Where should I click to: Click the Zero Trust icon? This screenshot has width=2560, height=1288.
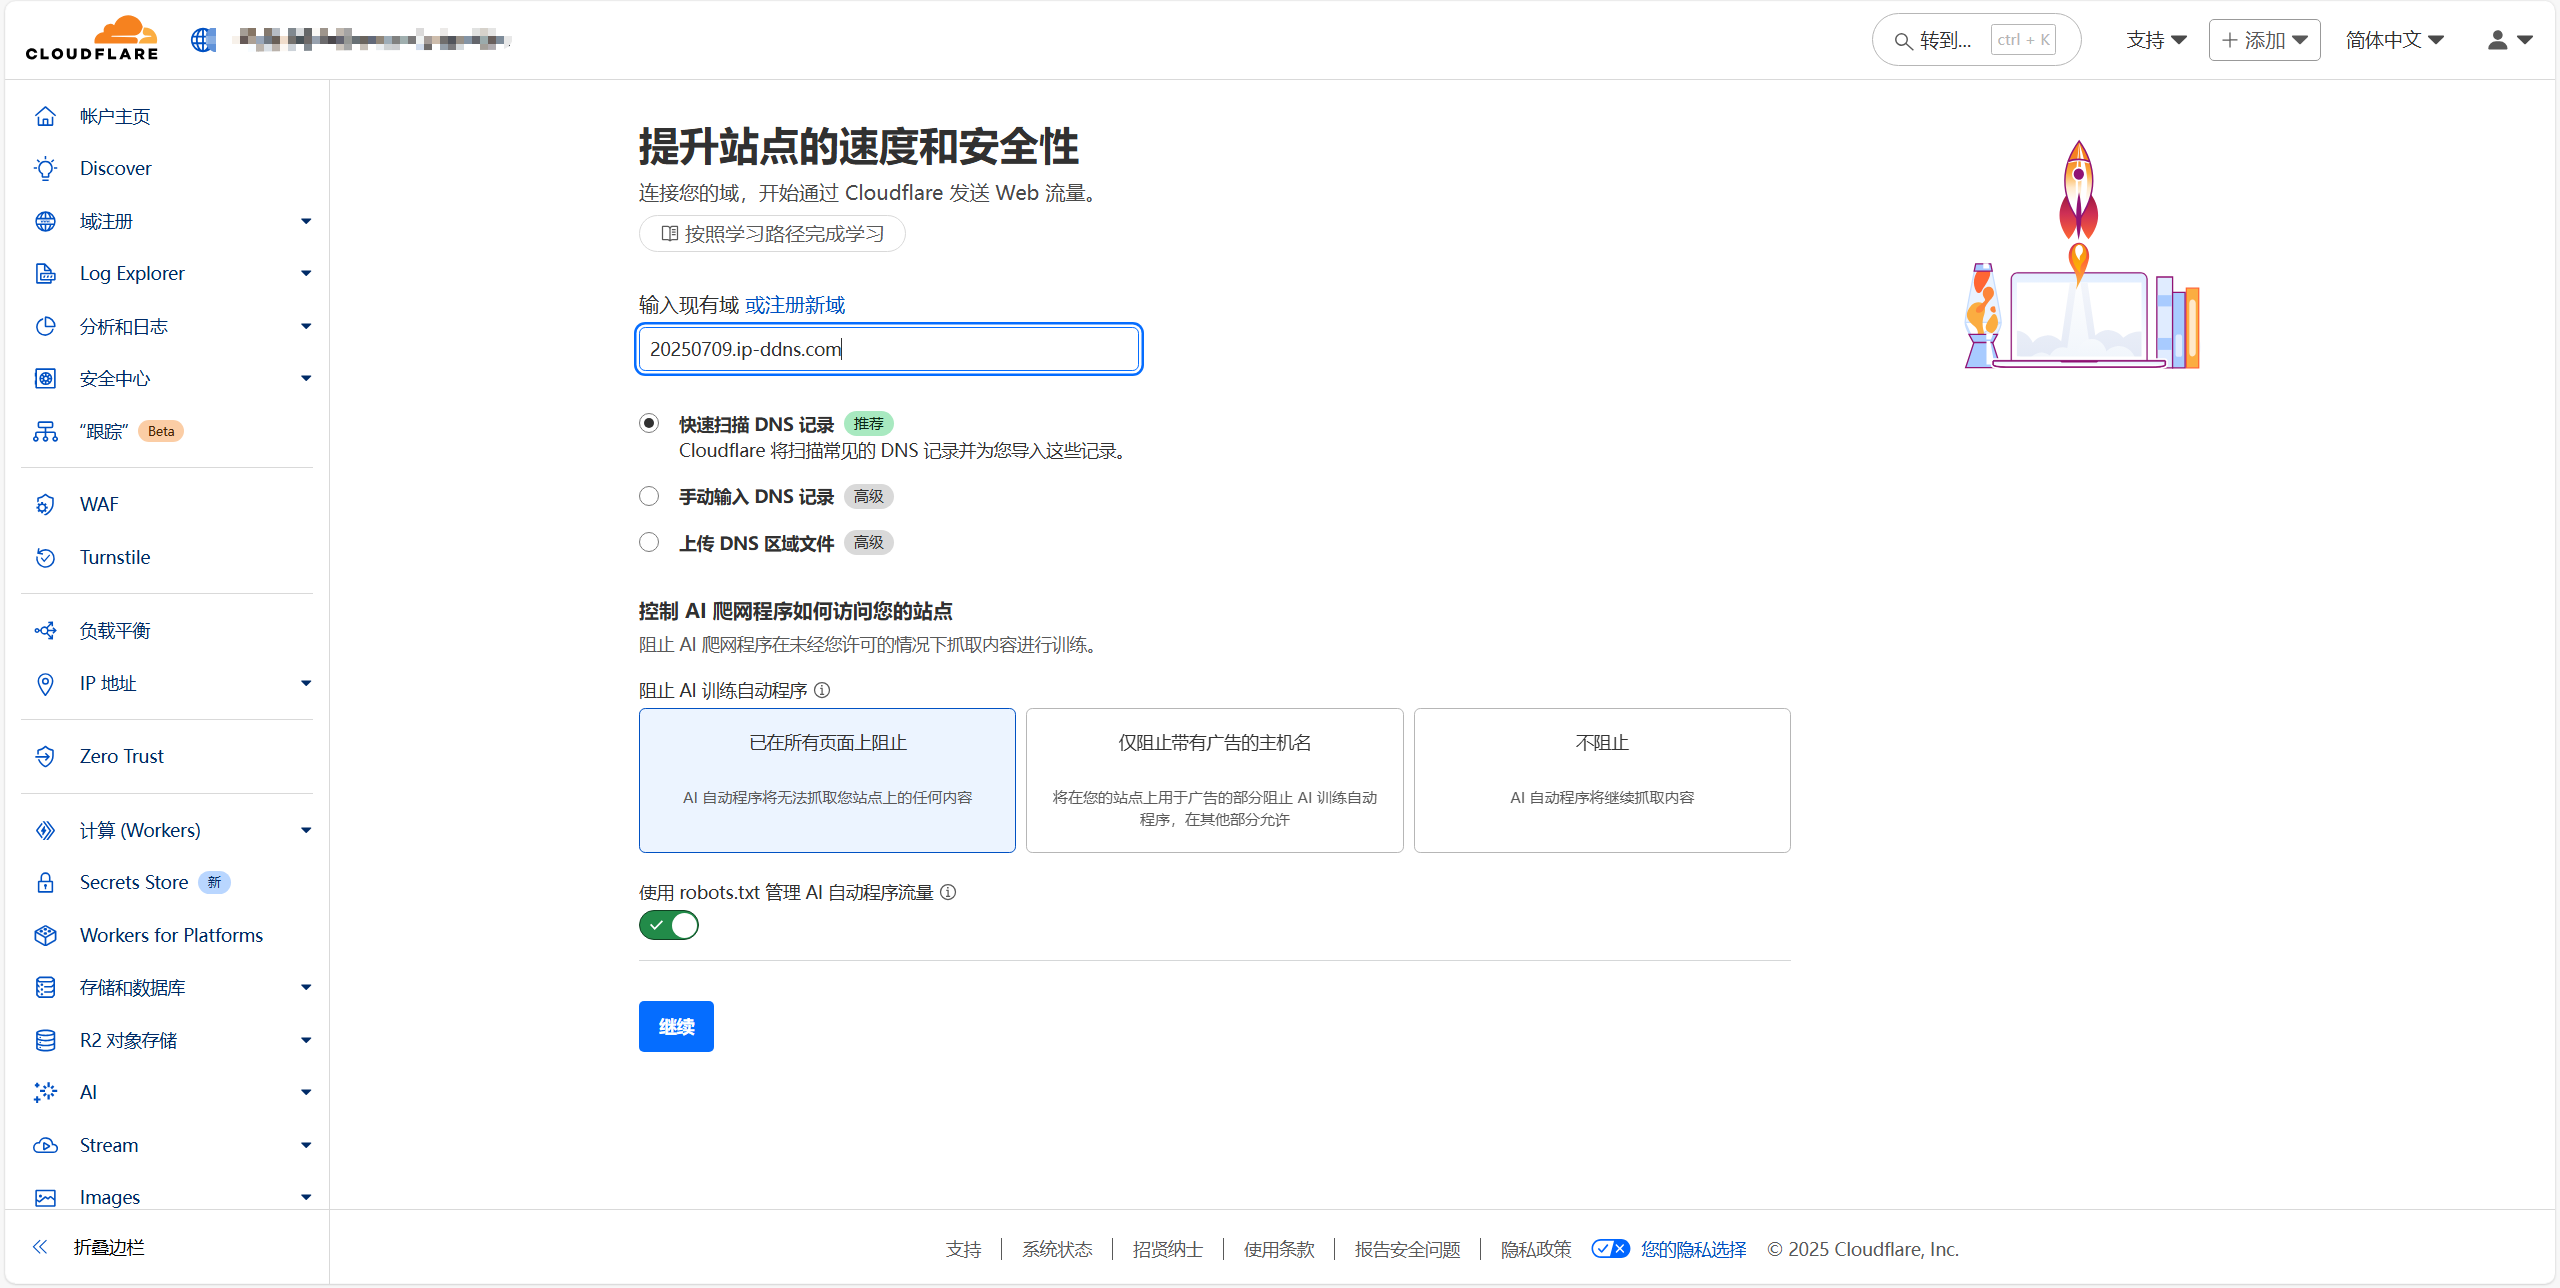[45, 756]
